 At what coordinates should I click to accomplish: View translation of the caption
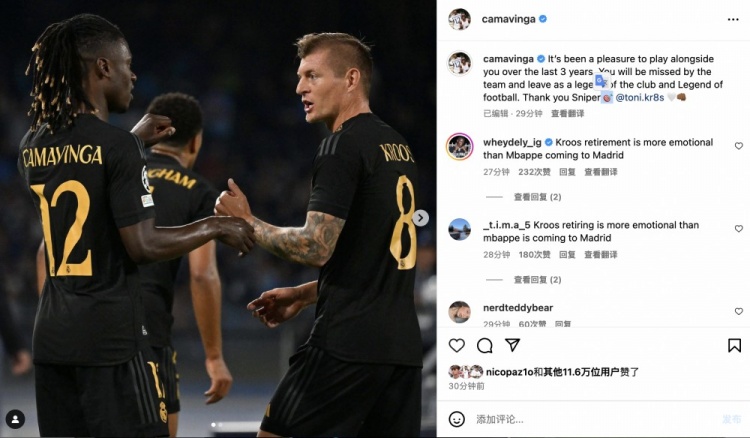(567, 113)
